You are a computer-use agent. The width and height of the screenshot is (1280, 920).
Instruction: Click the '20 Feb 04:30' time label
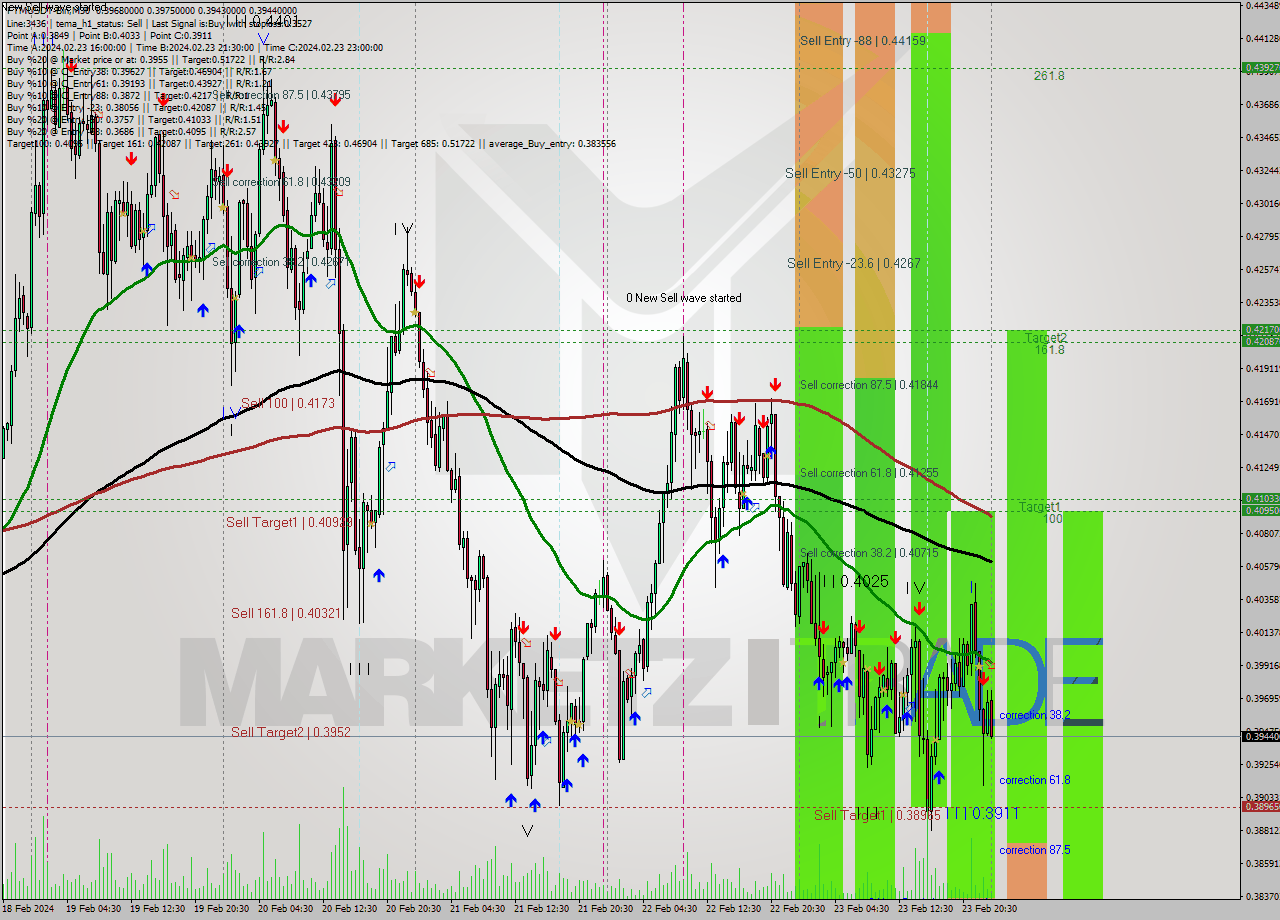pos(286,909)
